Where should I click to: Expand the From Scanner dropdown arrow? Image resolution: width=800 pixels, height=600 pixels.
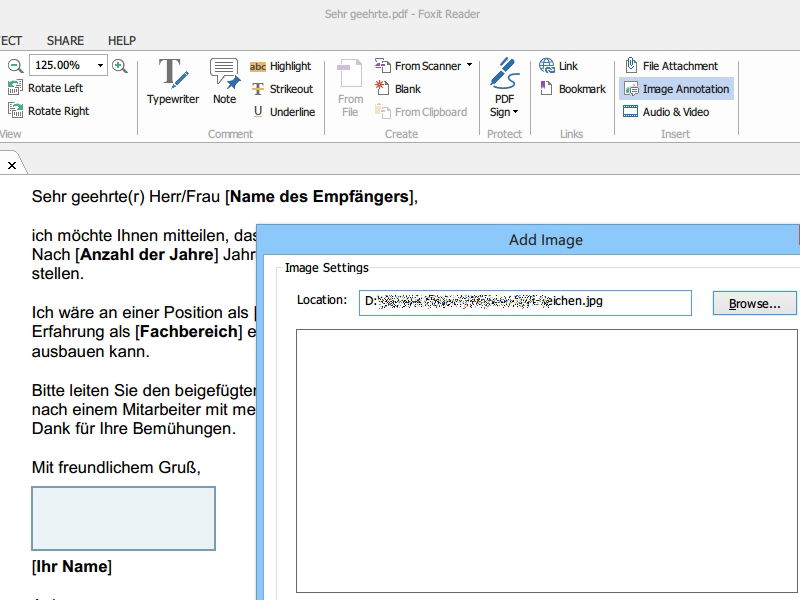[469, 65]
